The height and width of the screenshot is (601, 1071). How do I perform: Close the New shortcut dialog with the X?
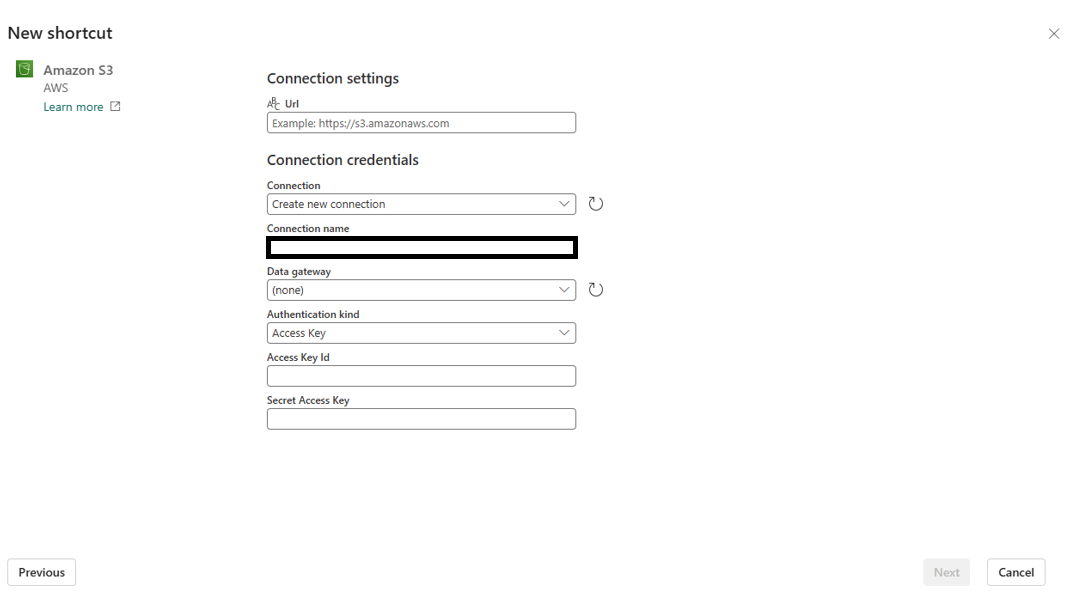coord(1054,33)
